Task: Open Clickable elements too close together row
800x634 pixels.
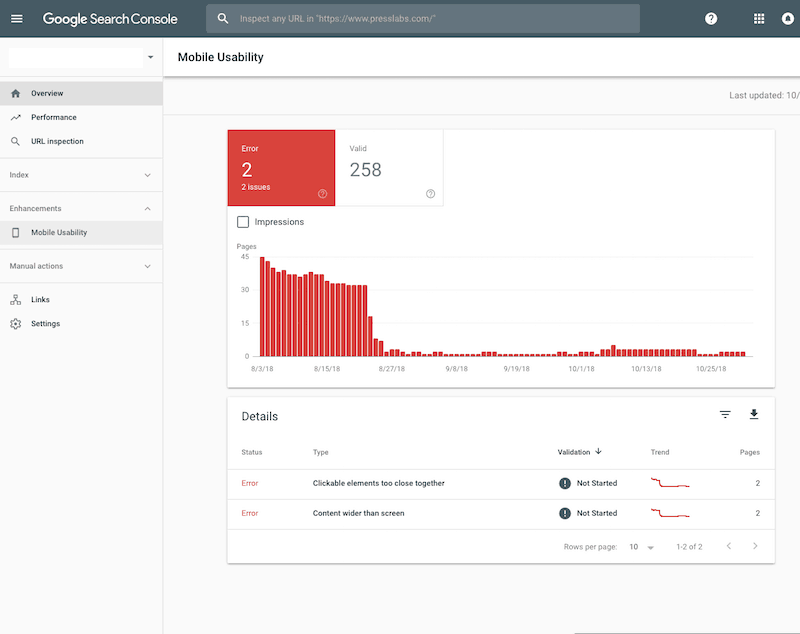Action: pyautogui.click(x=501, y=484)
